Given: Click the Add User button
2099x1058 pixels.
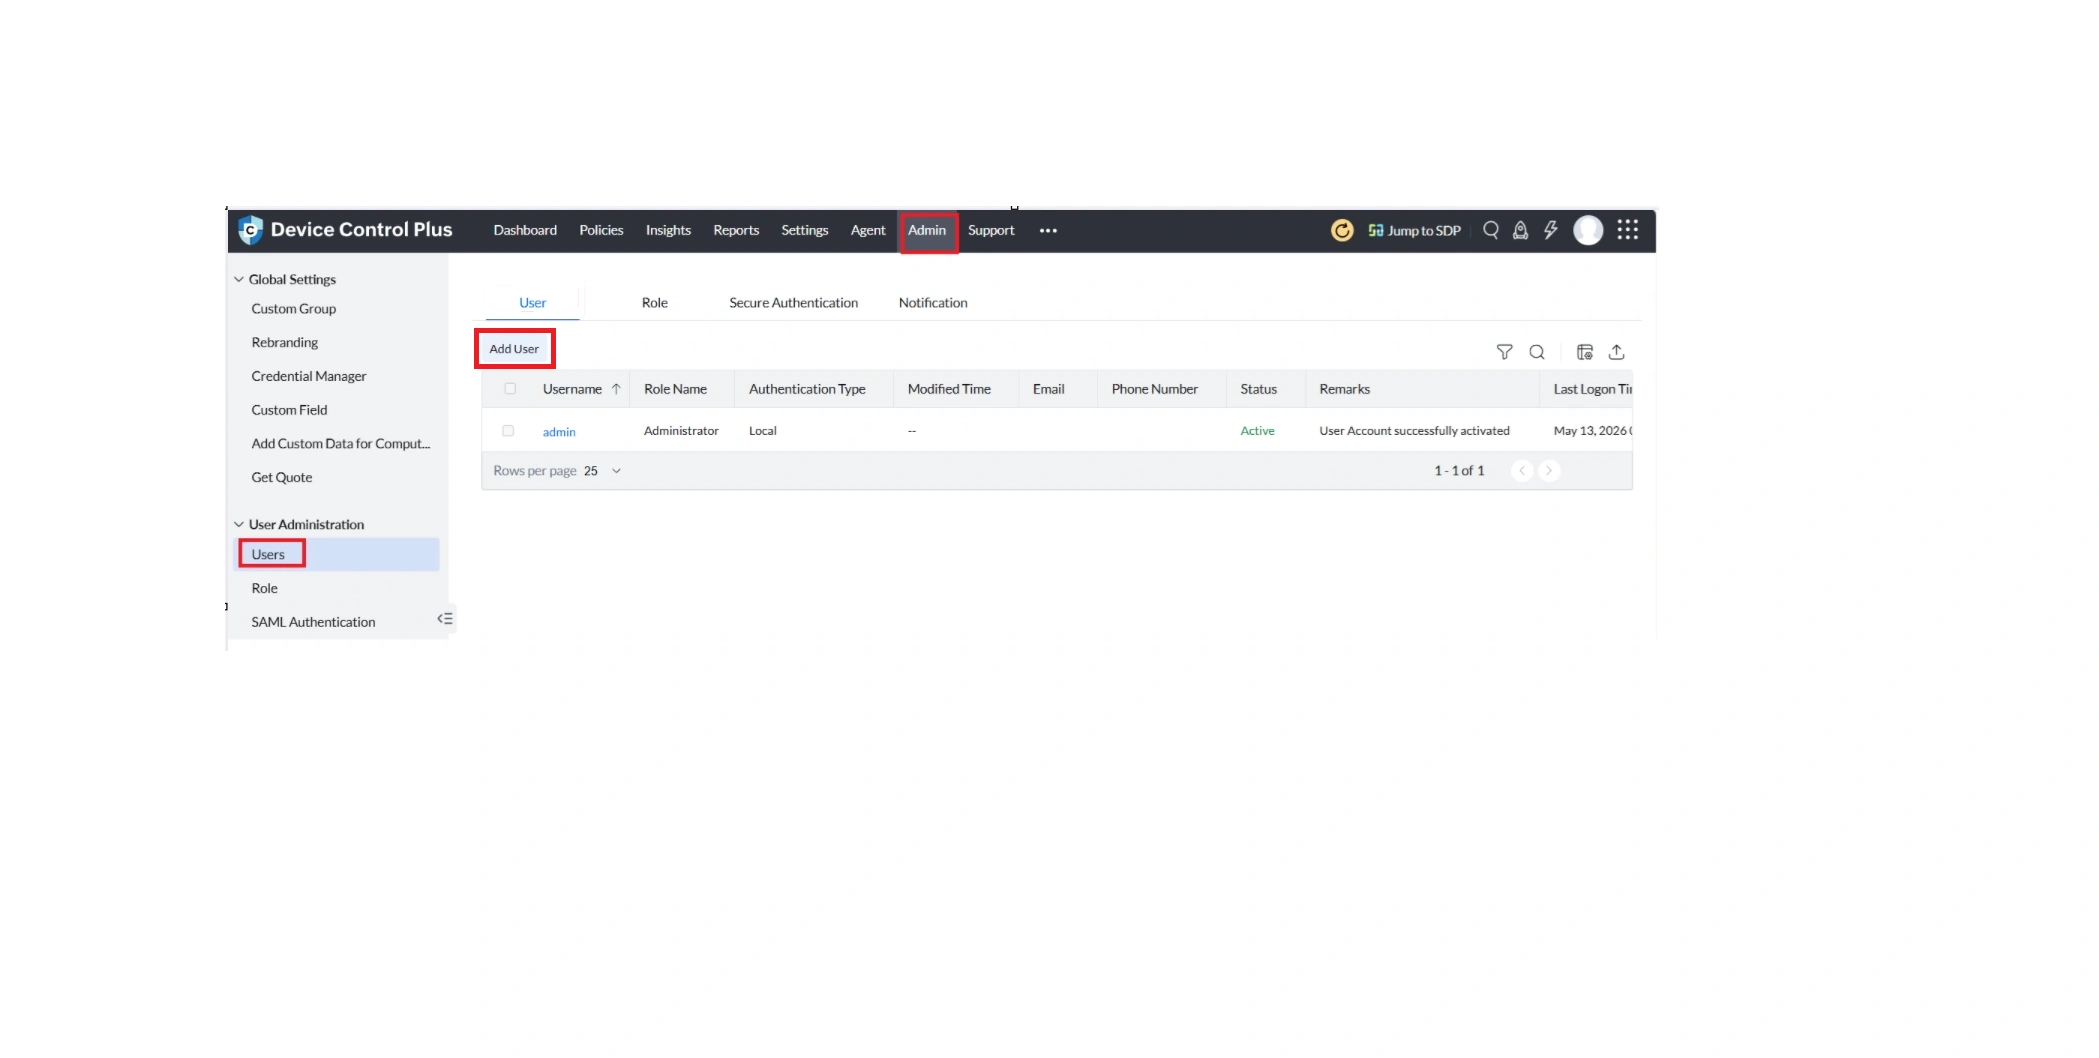Looking at the screenshot, I should [514, 349].
